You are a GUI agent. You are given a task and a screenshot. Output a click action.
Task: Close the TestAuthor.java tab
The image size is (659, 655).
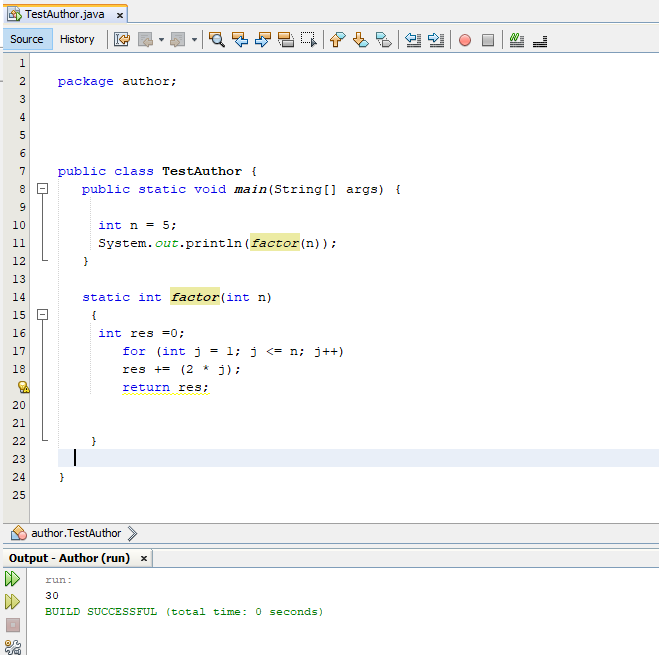coord(120,15)
